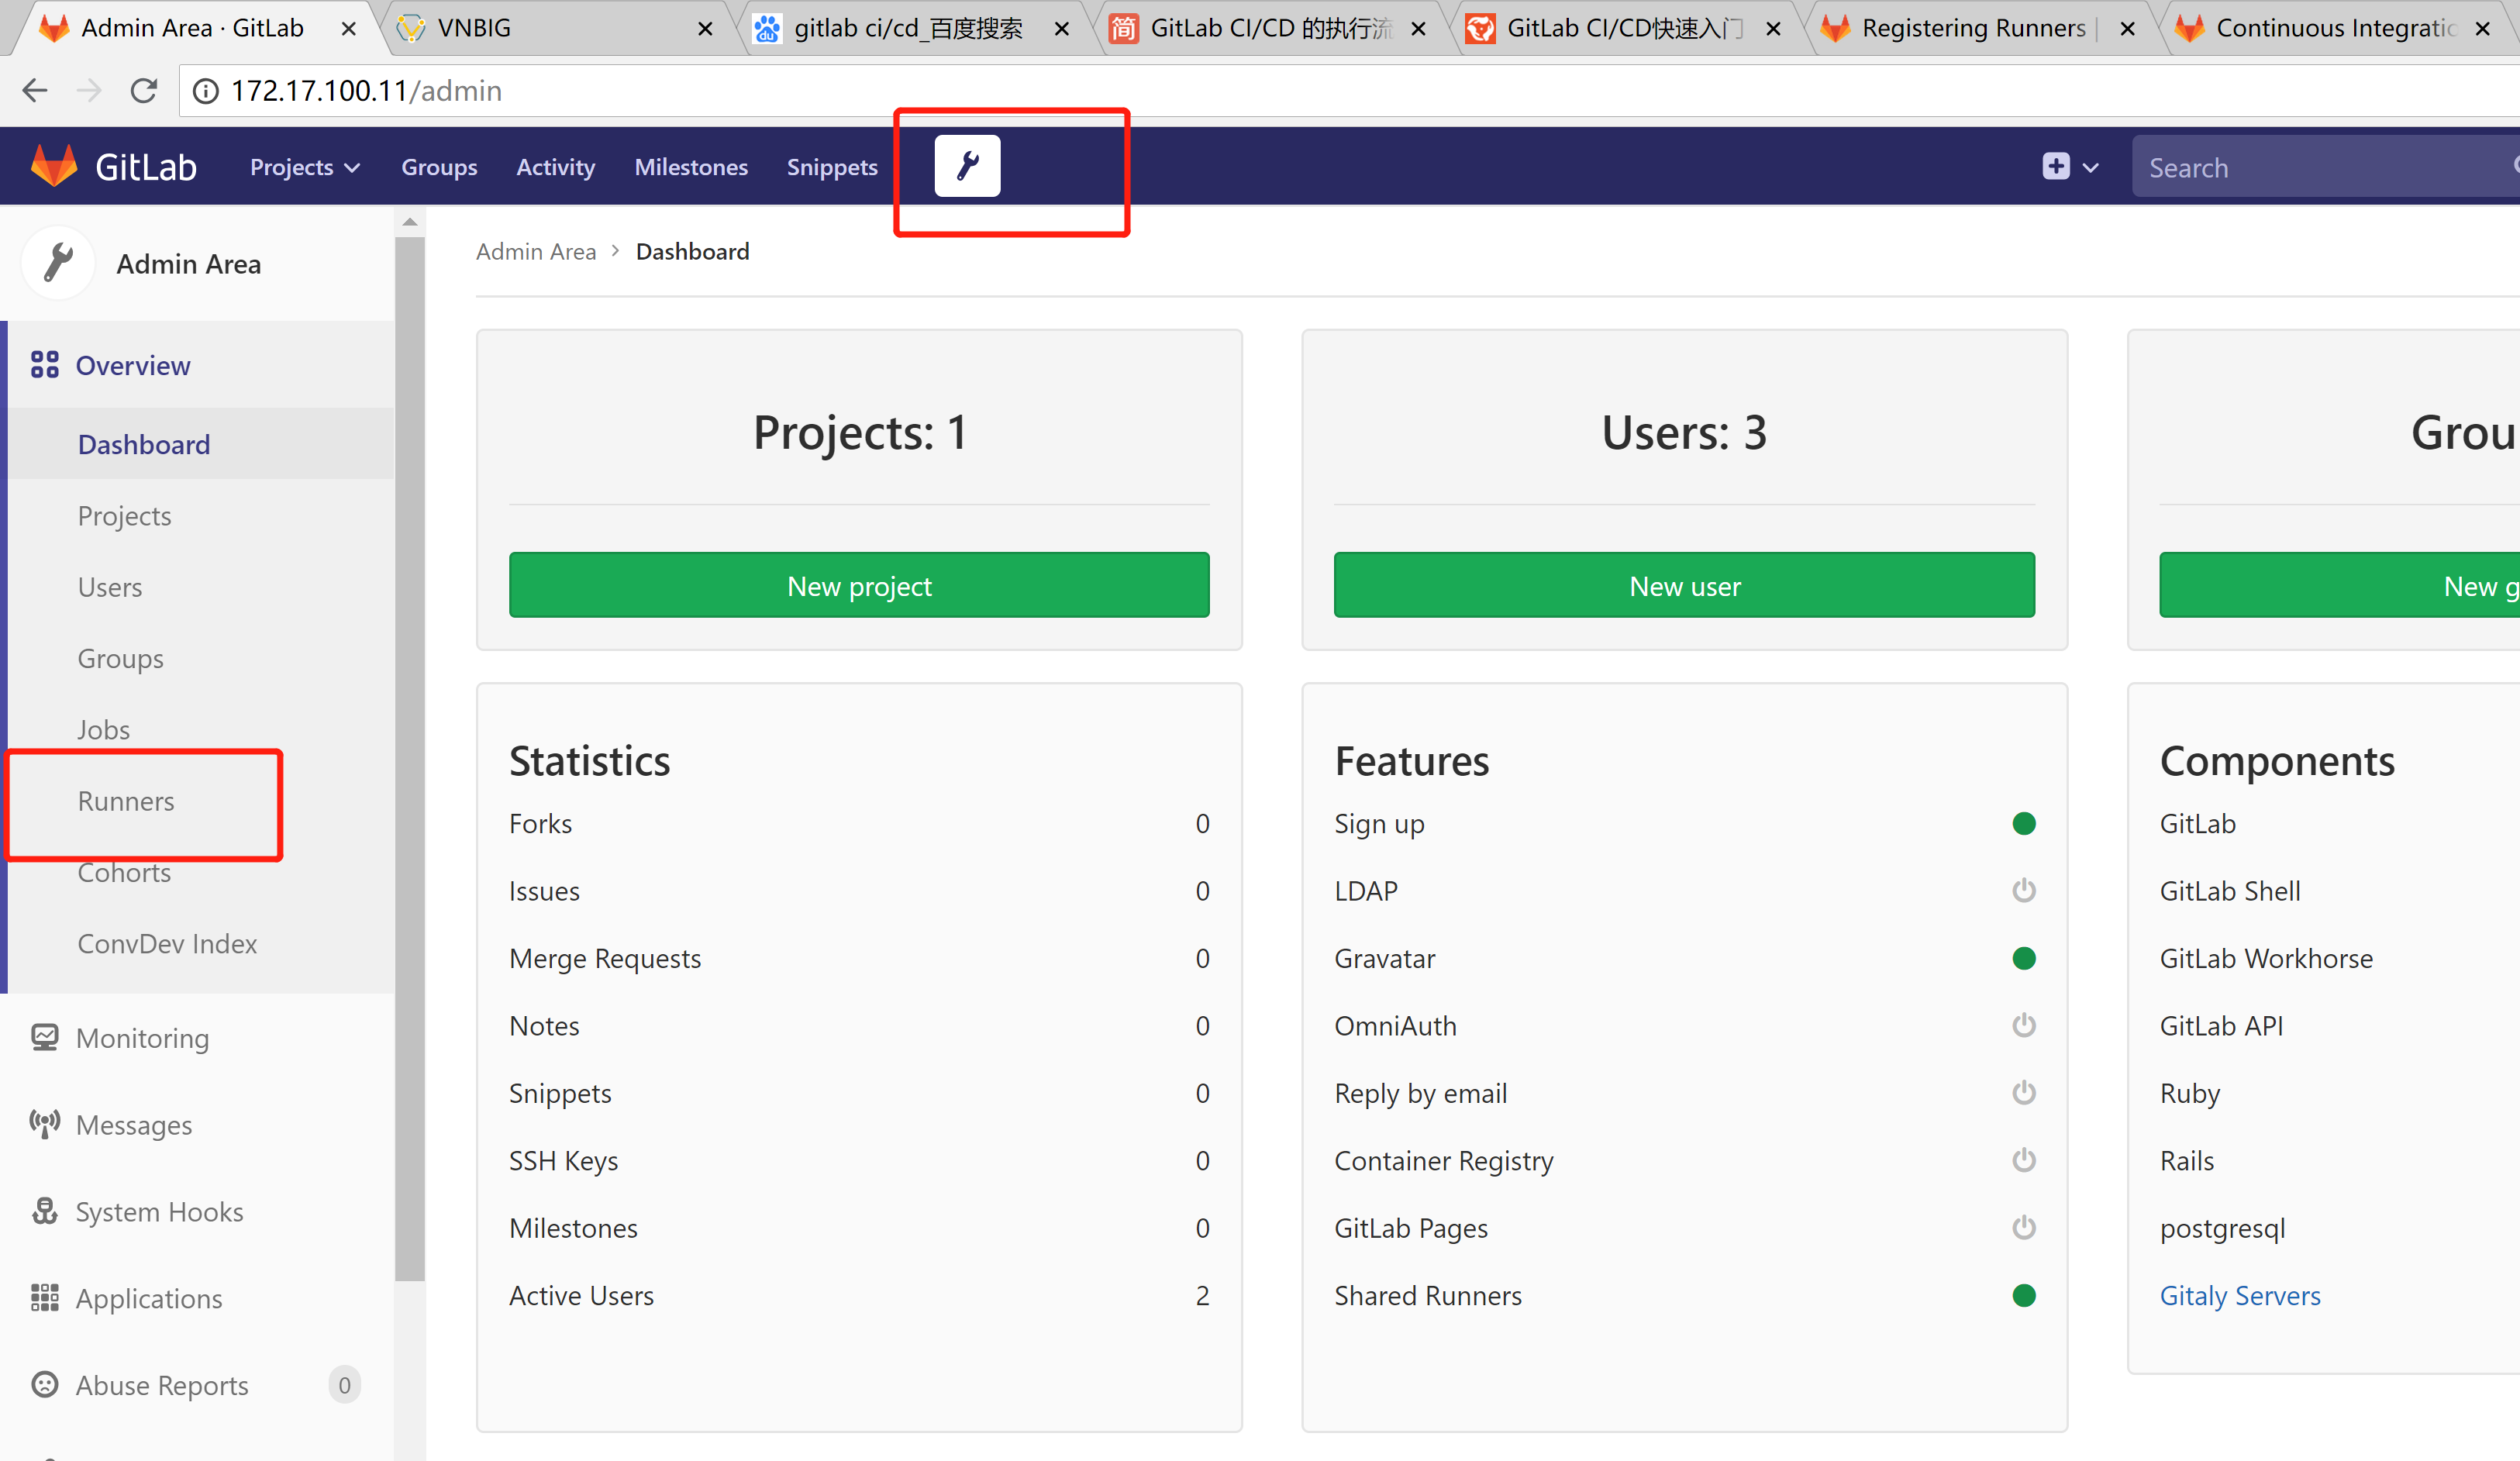Click the SSH Keys statistic row
The image size is (2520, 1461).
(x=859, y=1160)
